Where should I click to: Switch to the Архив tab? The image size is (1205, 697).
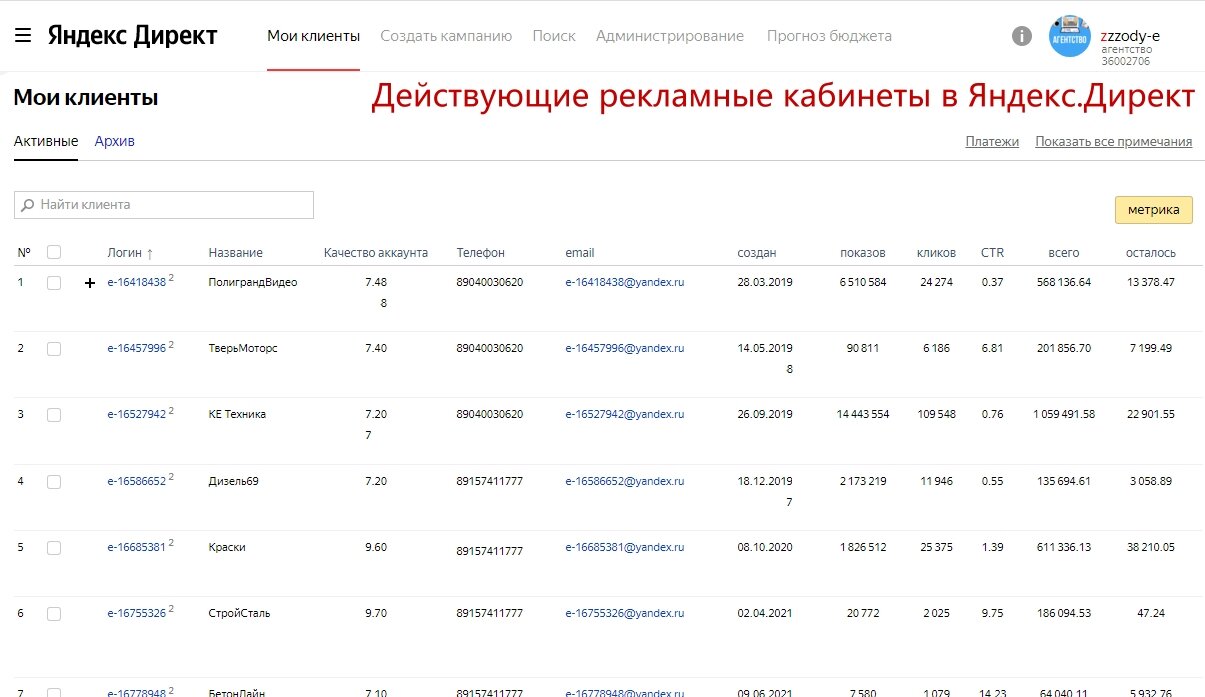pyautogui.click(x=114, y=141)
